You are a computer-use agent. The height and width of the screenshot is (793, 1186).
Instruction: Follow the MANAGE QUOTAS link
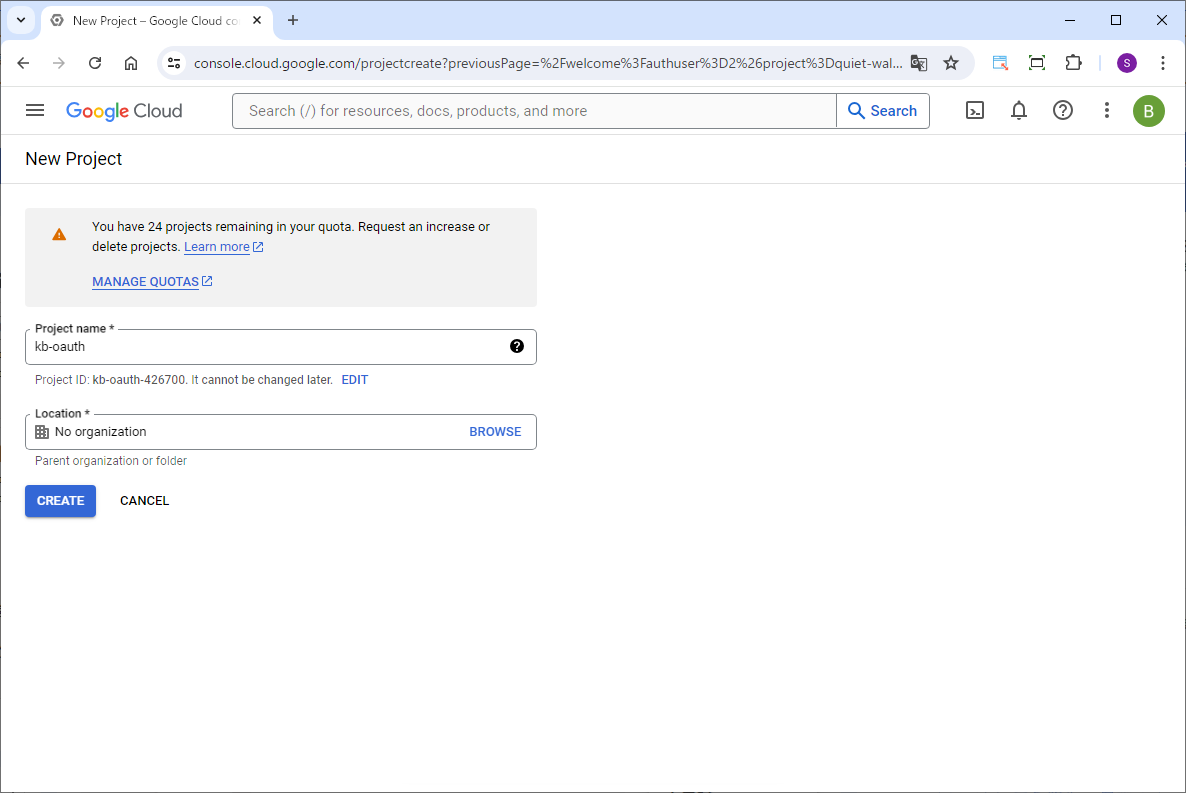pyautogui.click(x=146, y=282)
